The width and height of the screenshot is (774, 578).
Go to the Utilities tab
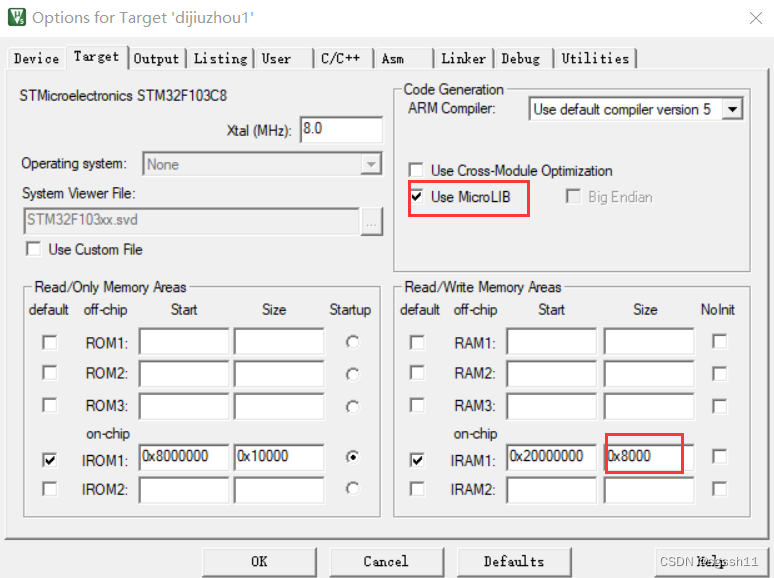(595, 59)
